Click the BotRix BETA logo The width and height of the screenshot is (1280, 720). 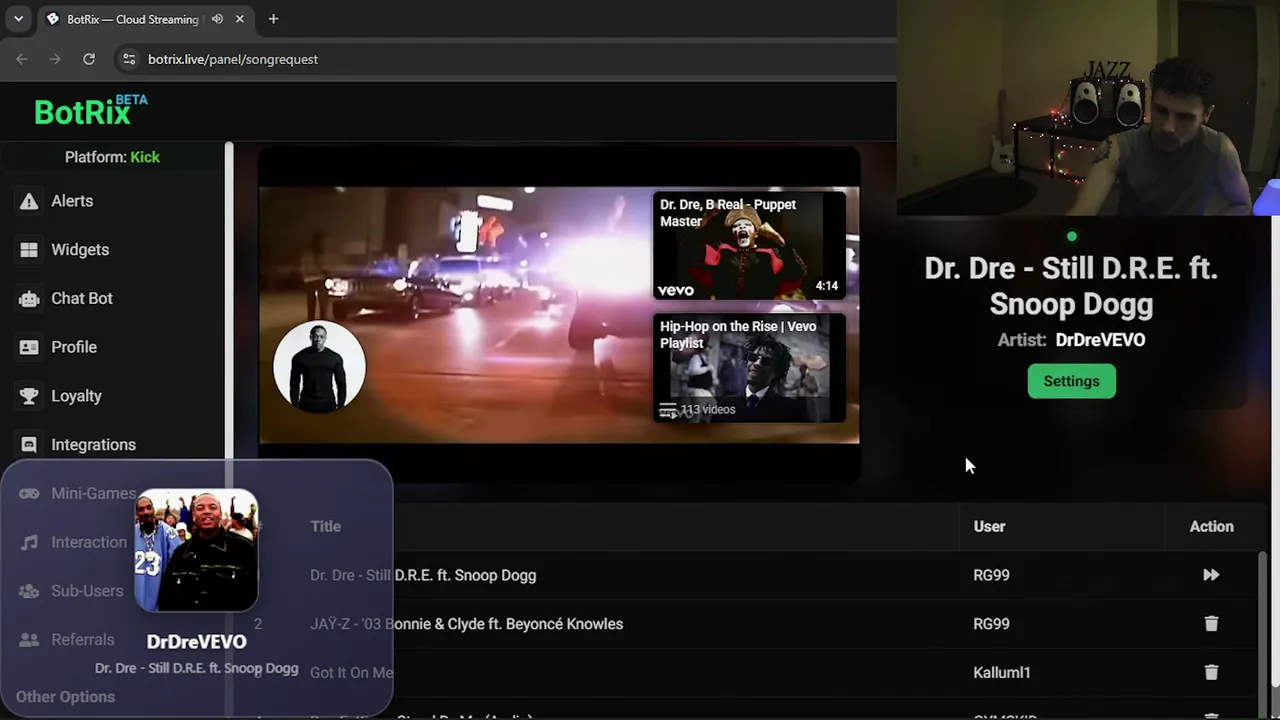[x=90, y=110]
